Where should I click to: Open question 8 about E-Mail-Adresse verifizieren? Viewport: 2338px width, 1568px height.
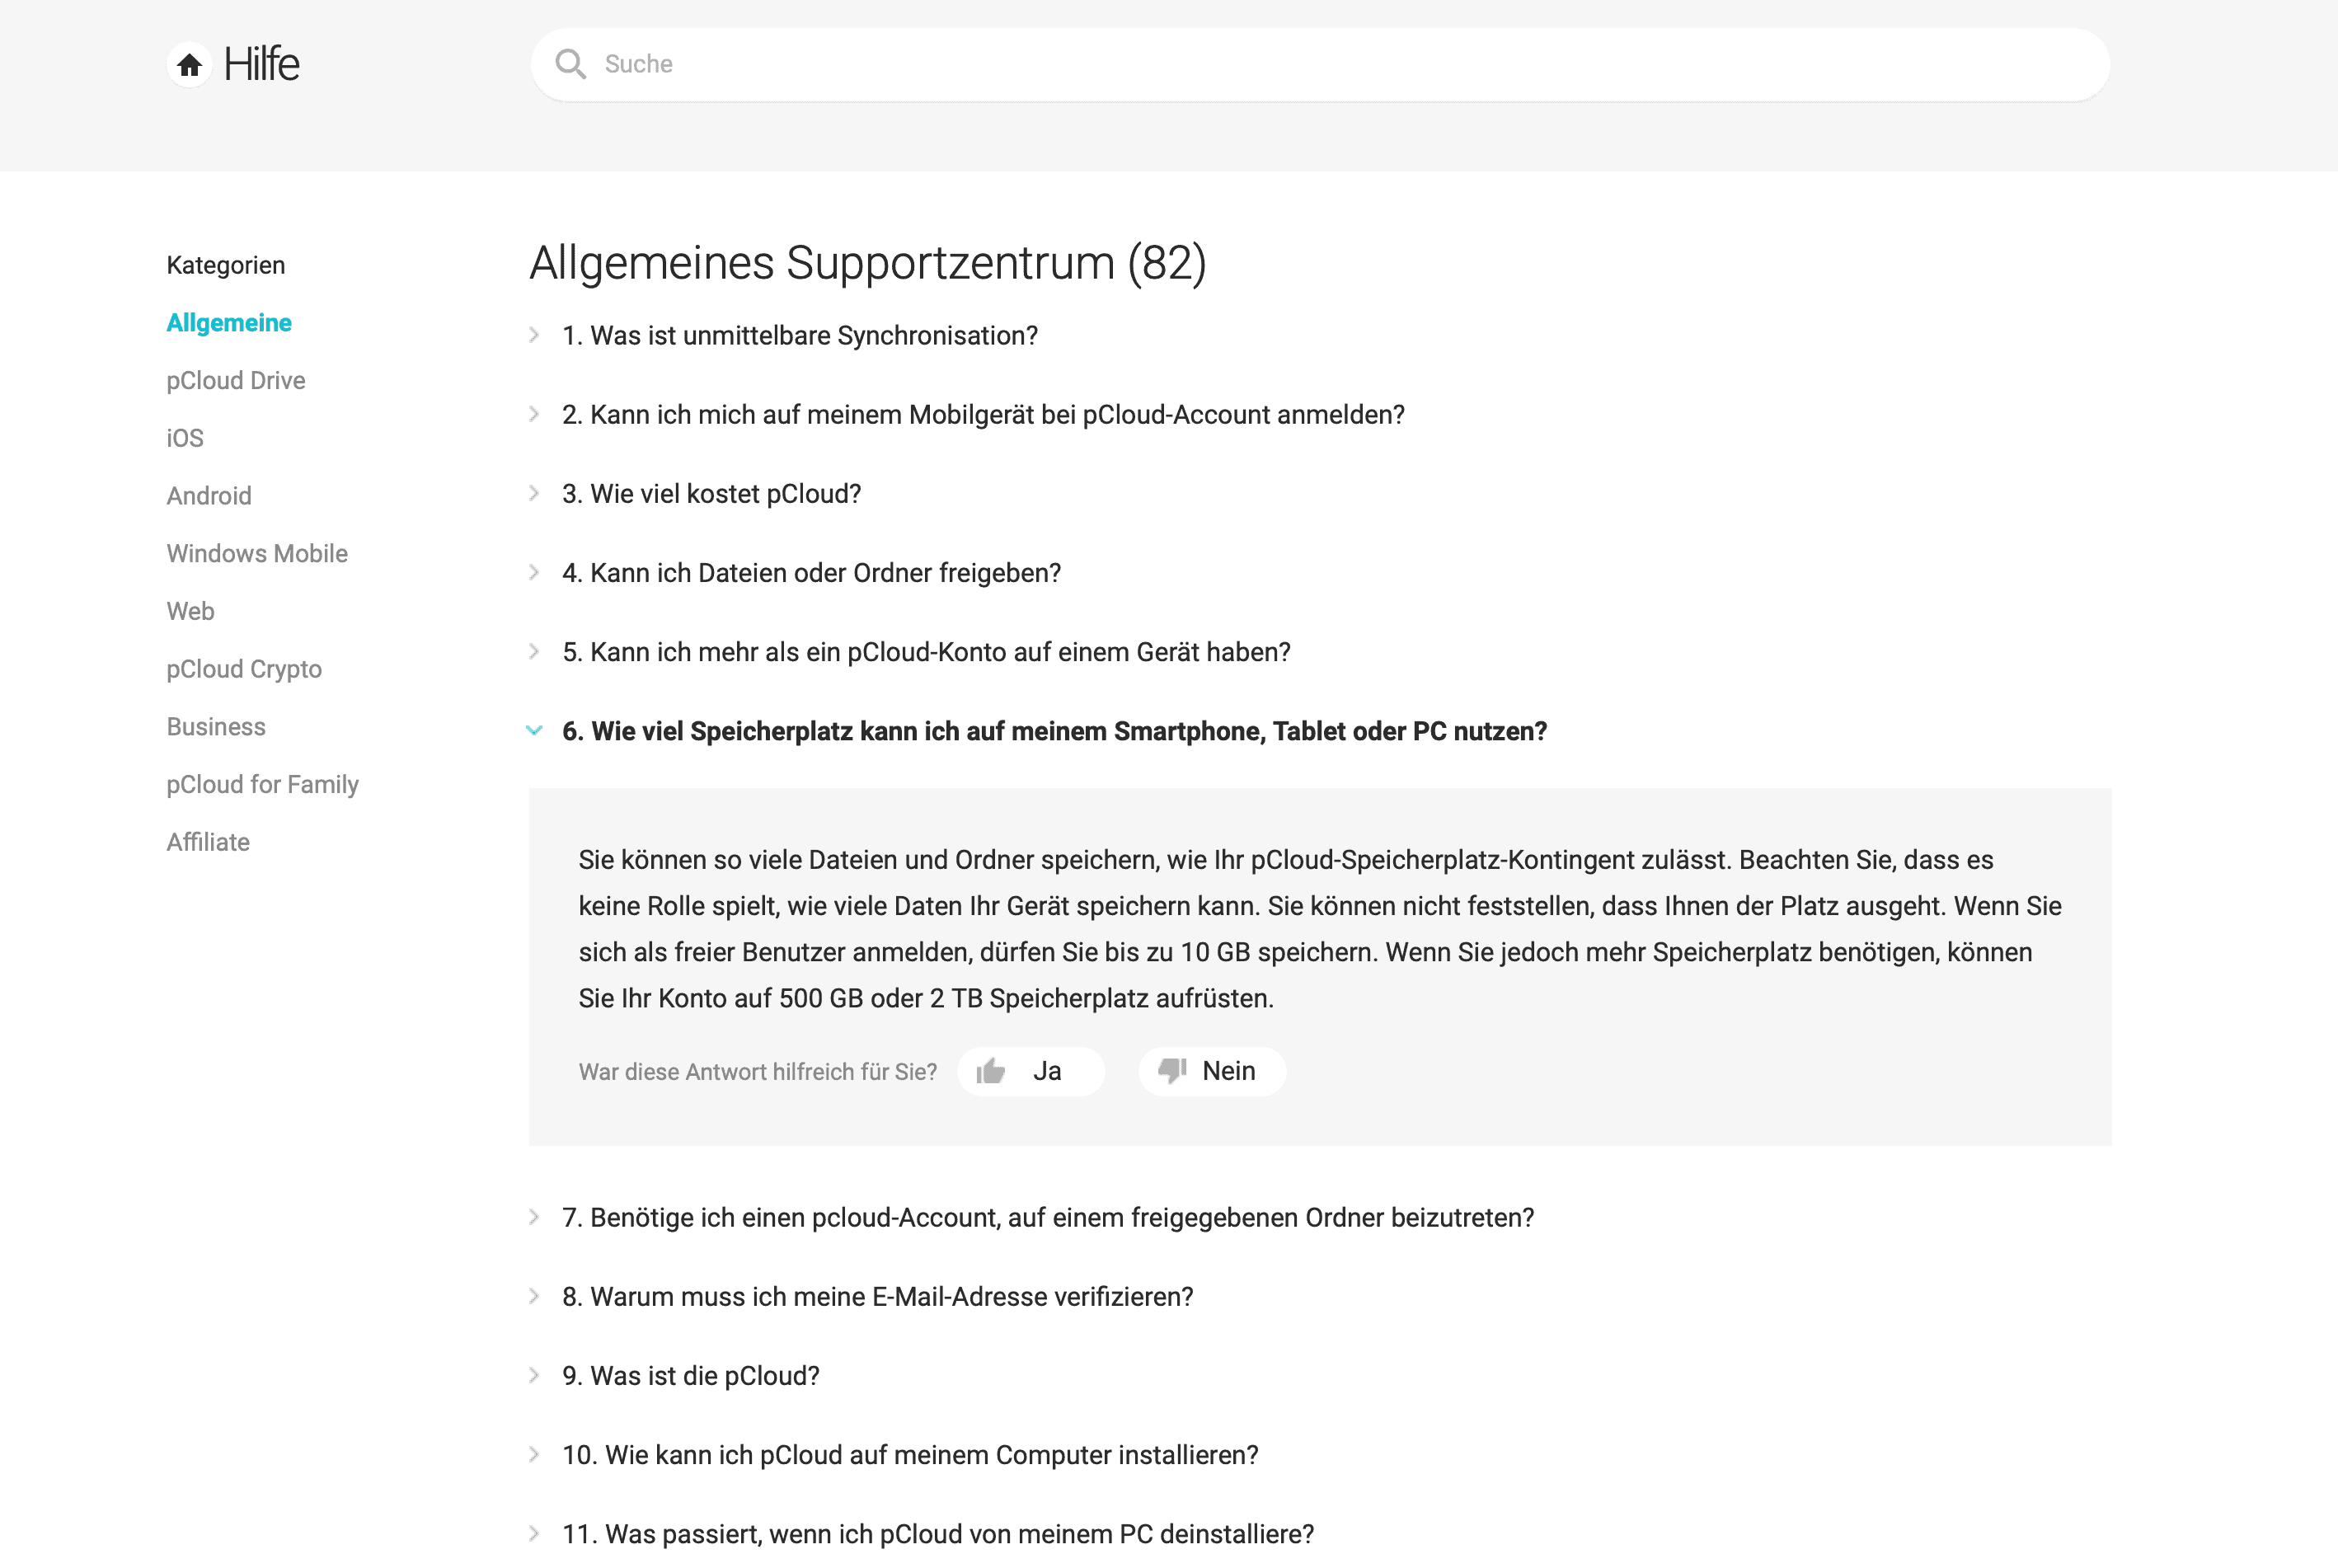click(x=877, y=1297)
